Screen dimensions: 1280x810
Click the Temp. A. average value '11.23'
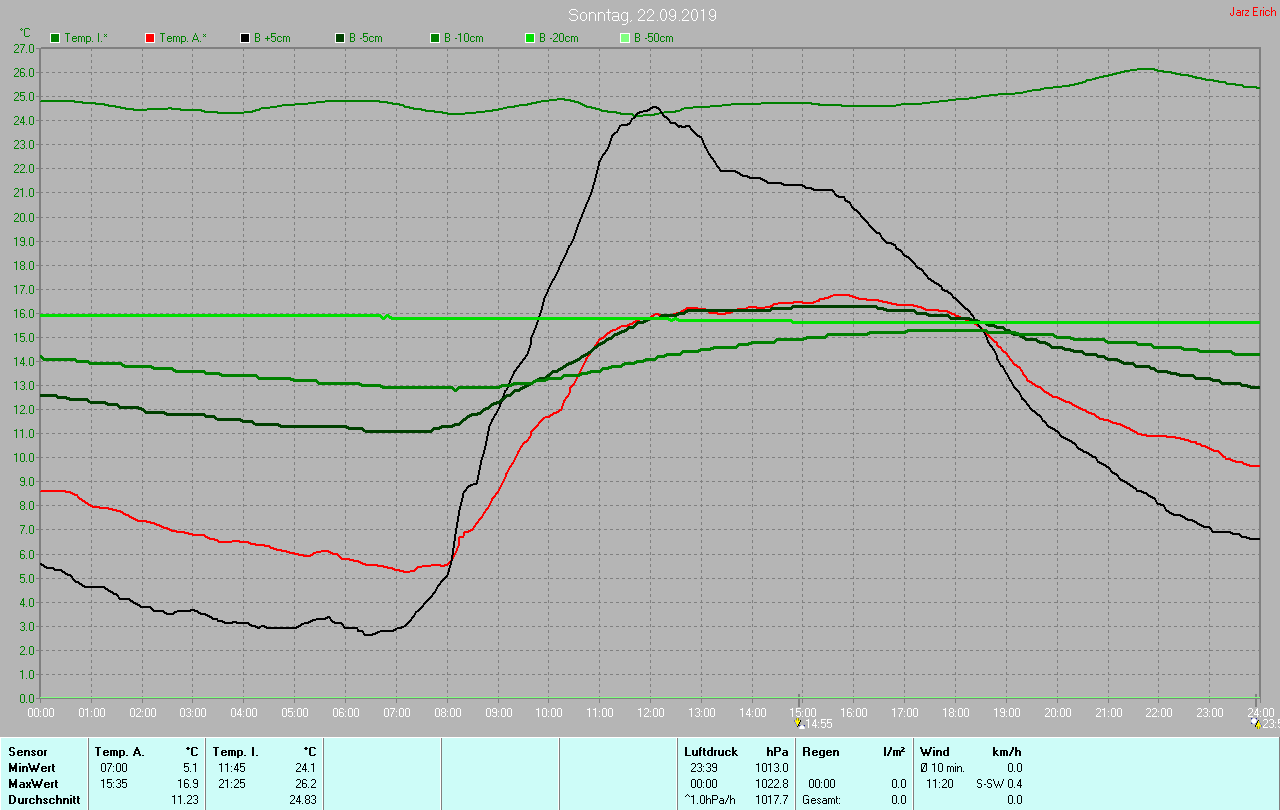point(185,800)
